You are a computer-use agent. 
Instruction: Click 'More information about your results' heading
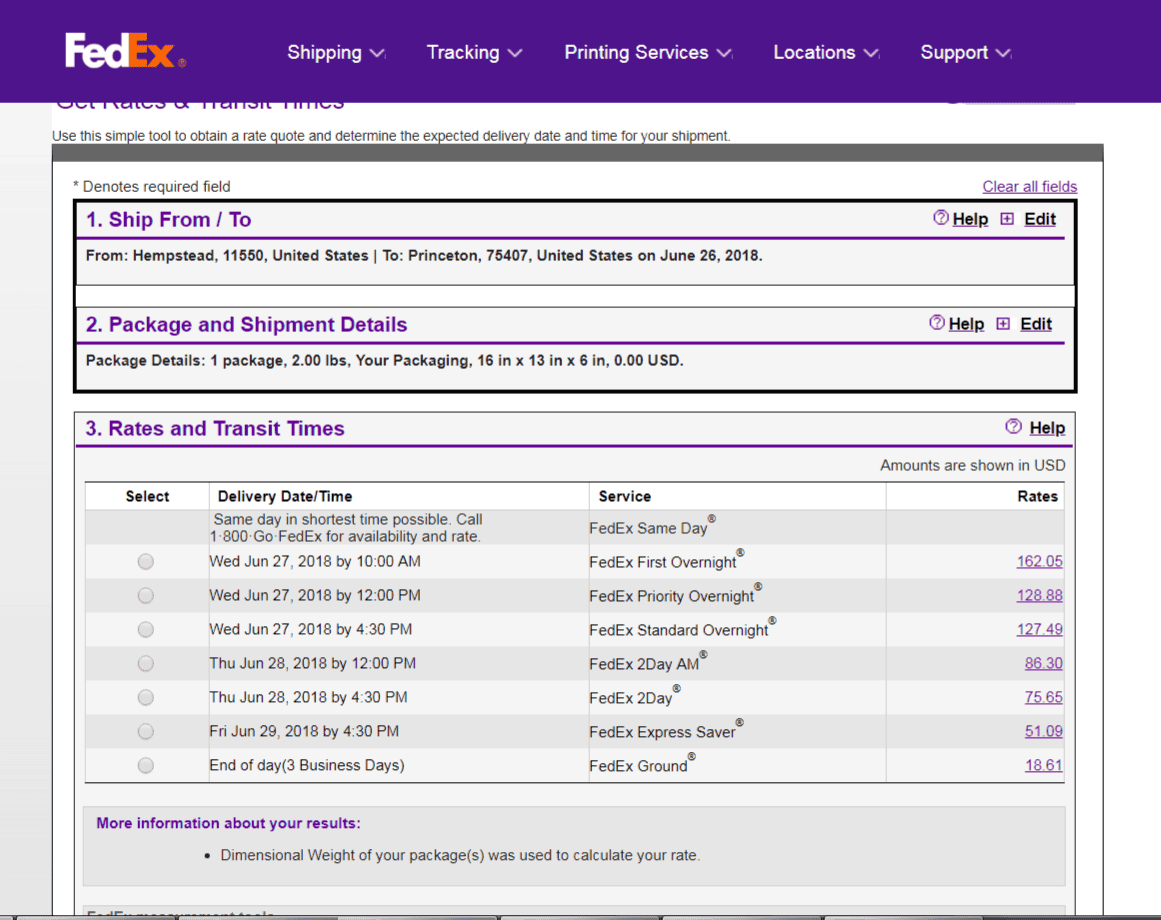click(228, 823)
